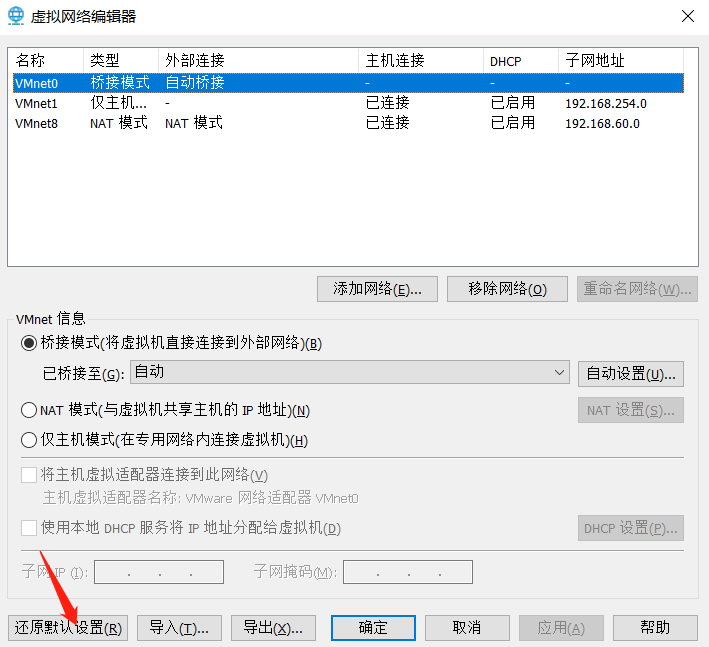Click 移除网络(O) button
This screenshot has width=709, height=647.
(507, 289)
